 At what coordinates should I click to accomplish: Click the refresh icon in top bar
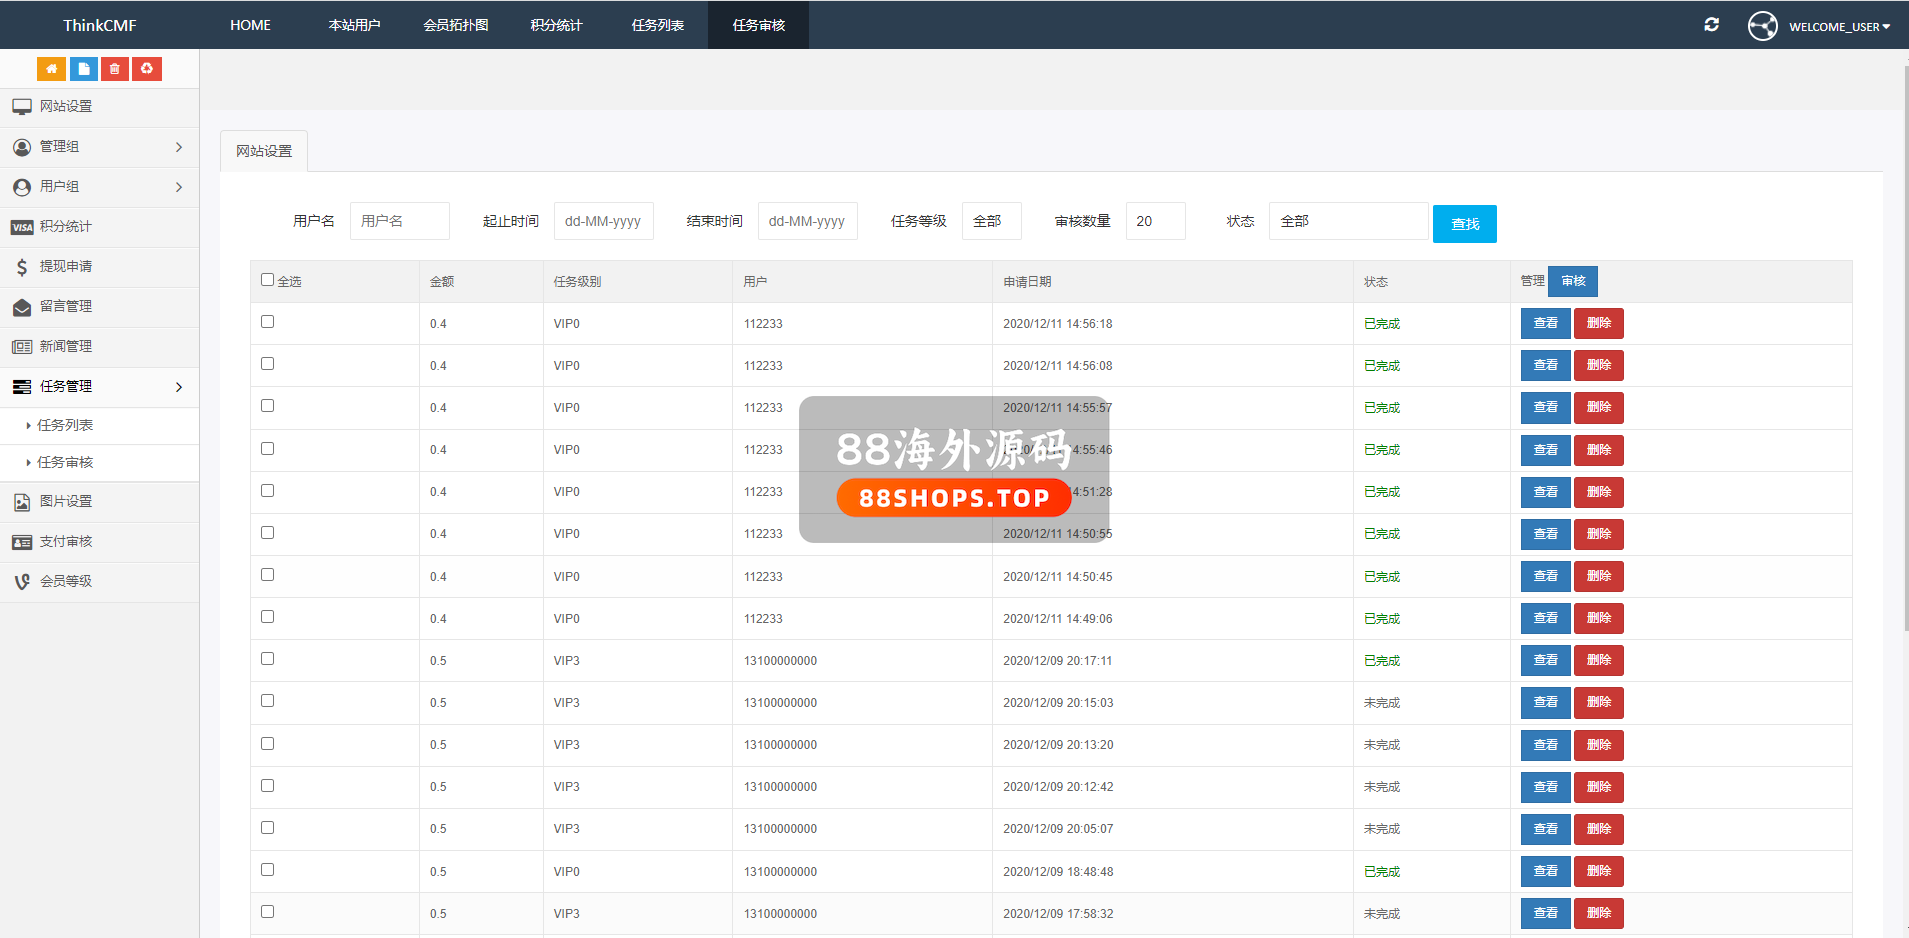1711,25
